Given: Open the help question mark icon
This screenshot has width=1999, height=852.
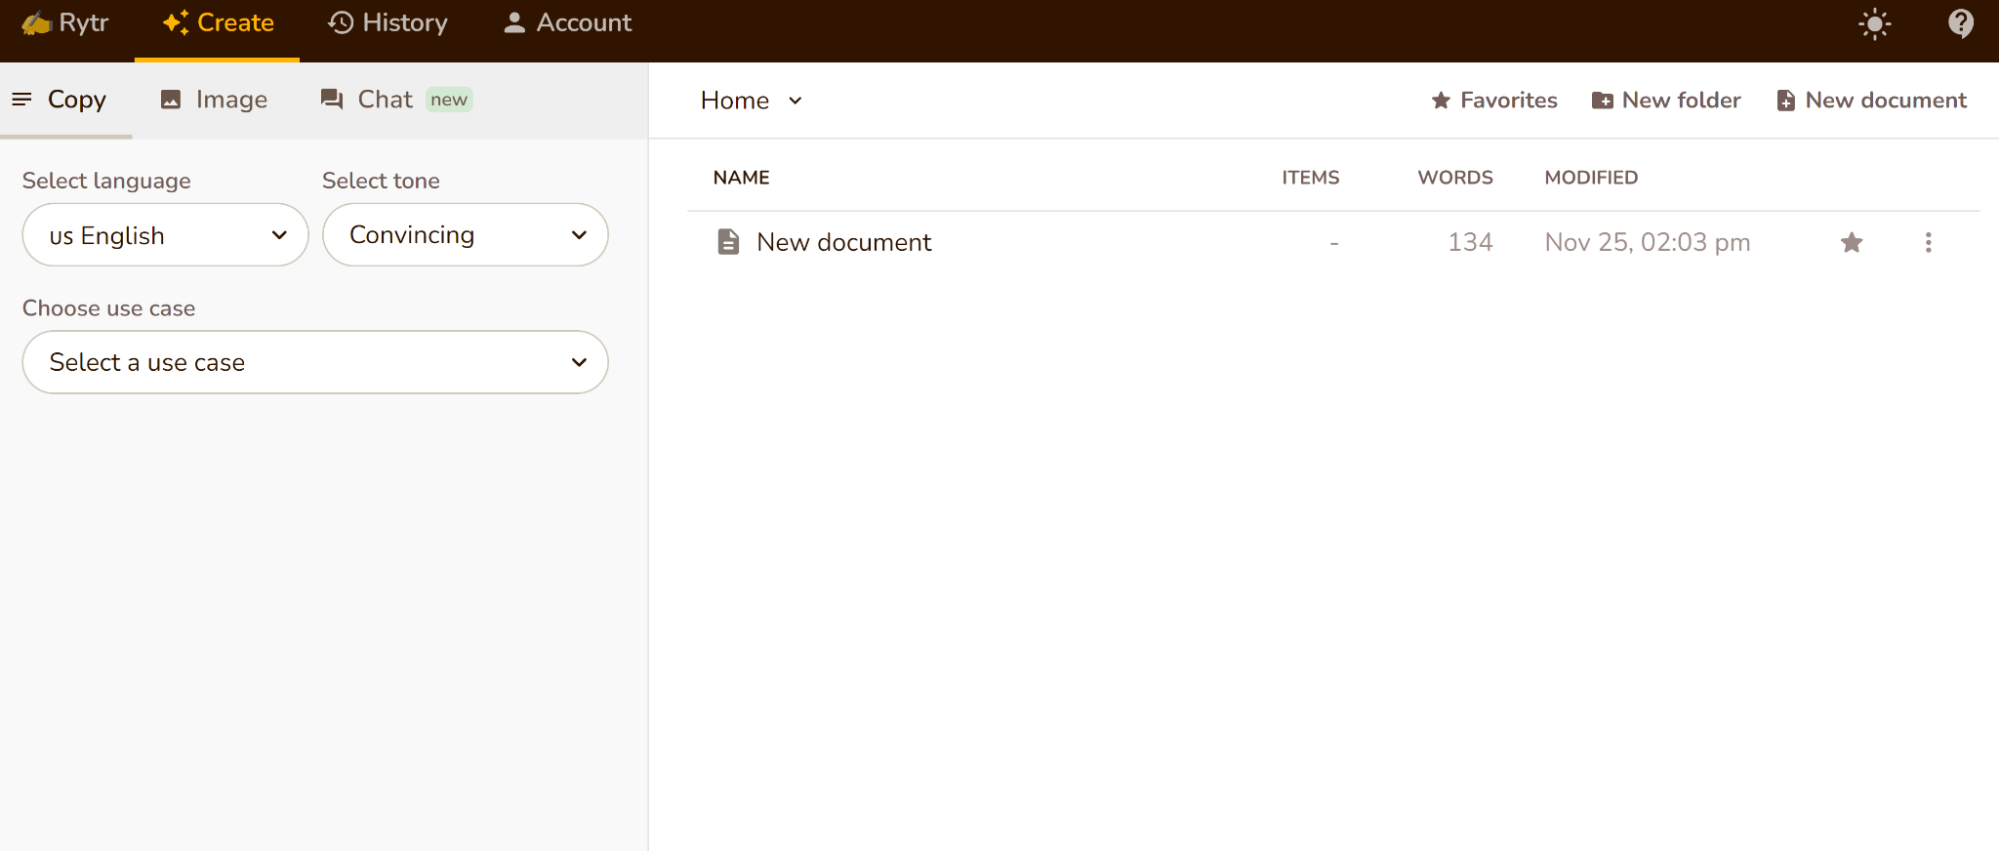Looking at the screenshot, I should (x=1960, y=23).
